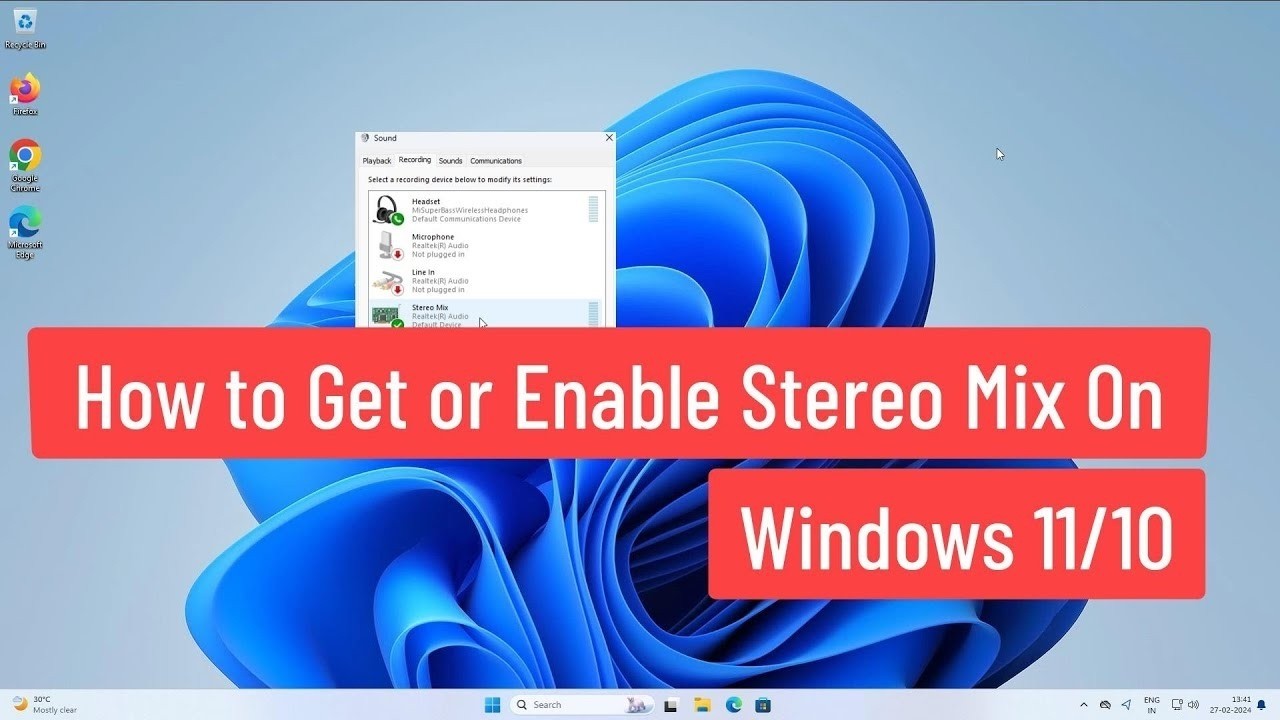
Task: Open Google Chrome desktop shortcut
Action: pos(25,165)
